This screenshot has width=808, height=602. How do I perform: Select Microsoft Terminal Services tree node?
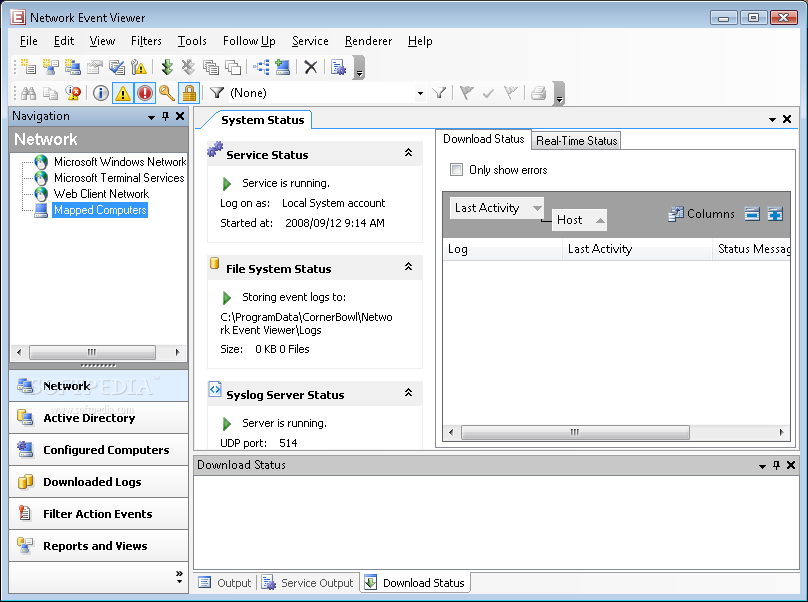click(x=119, y=178)
